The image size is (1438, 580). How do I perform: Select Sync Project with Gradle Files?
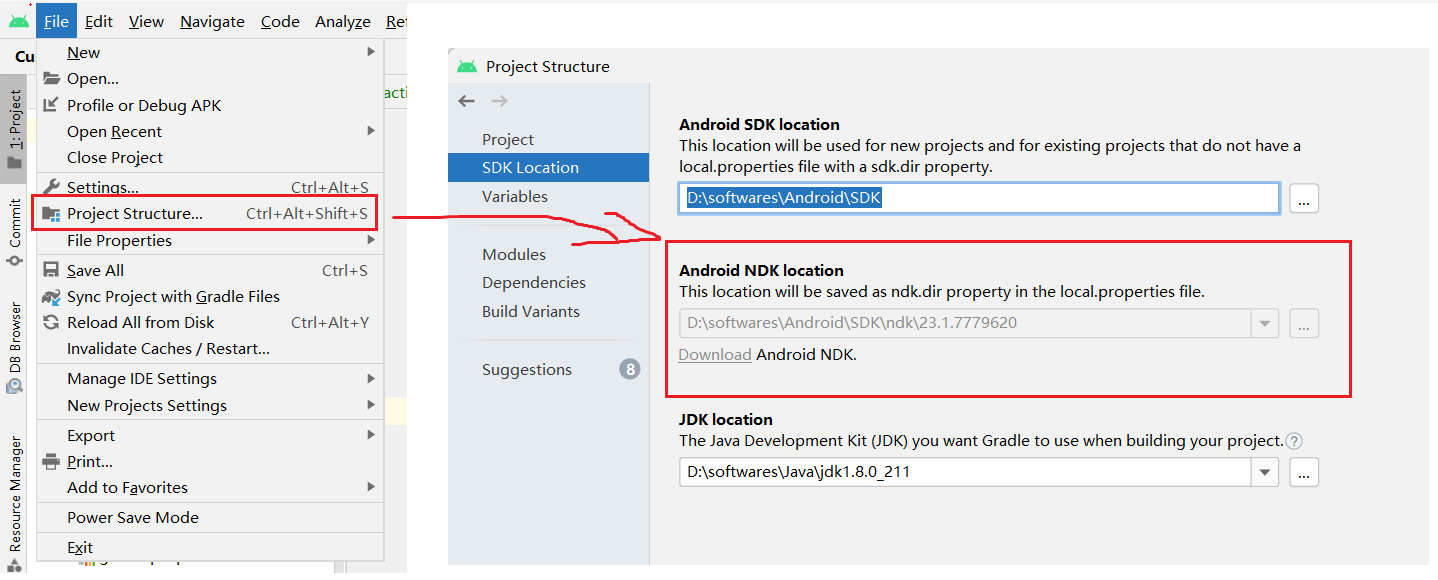pos(210,296)
